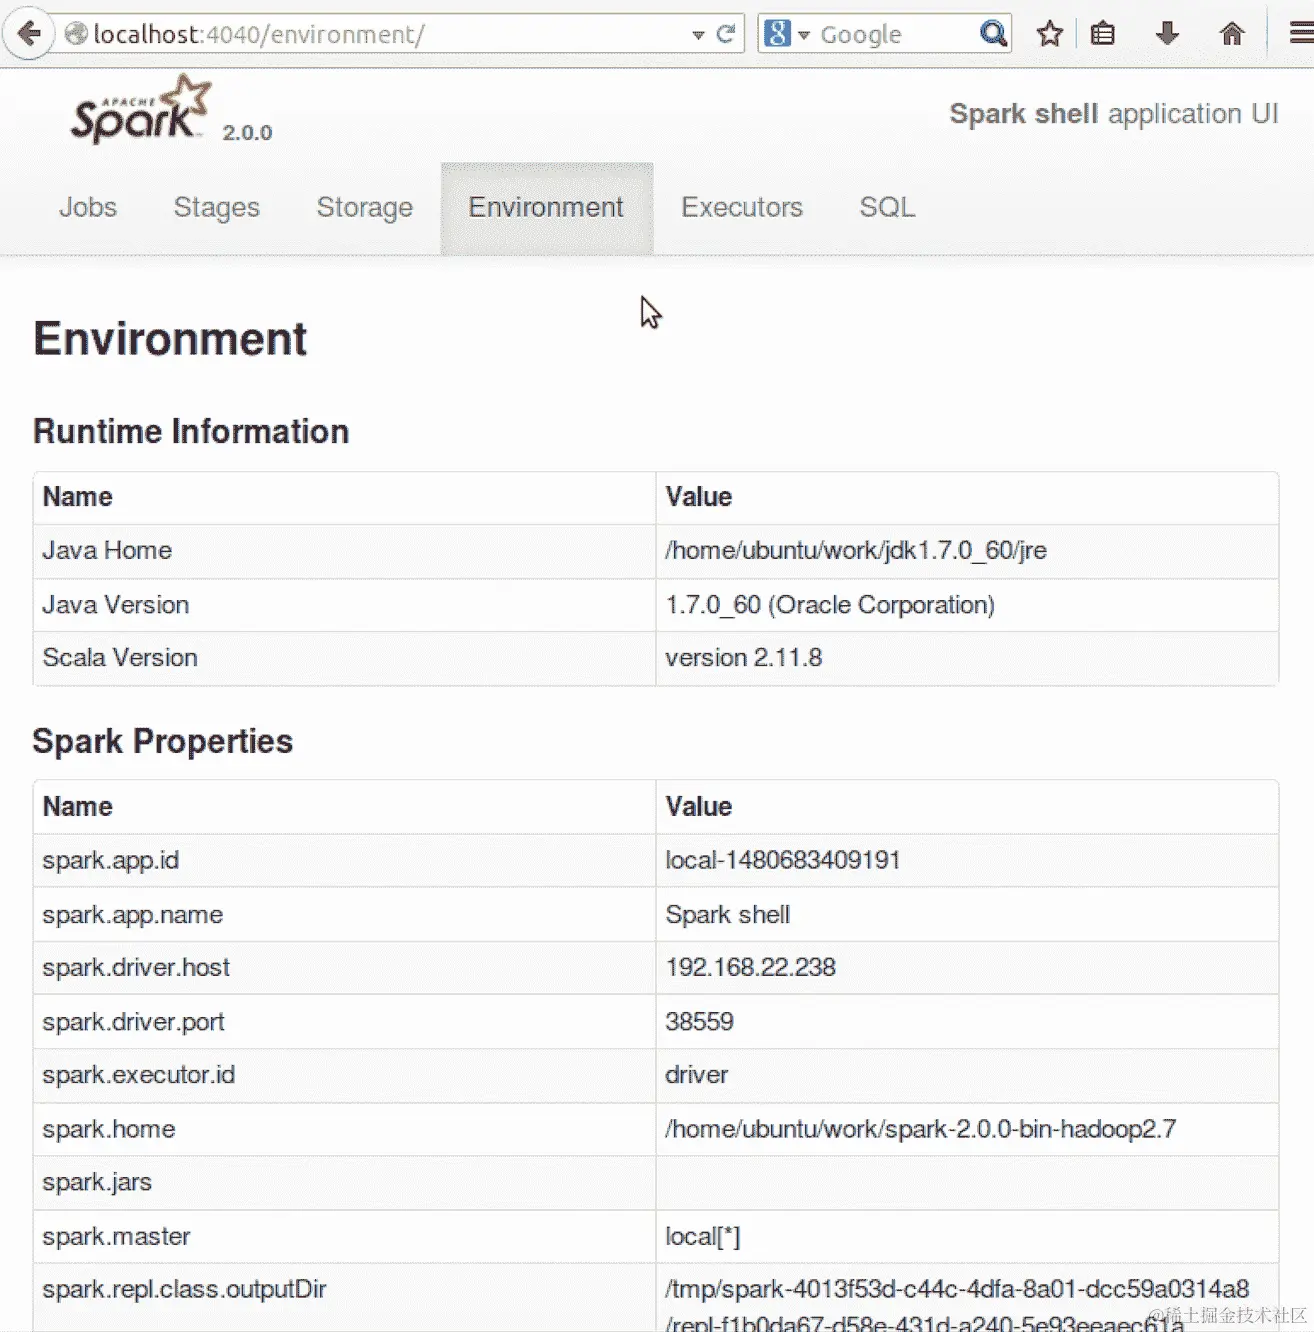Select the /tmp/spark-4013f53d path value

pyautogui.click(x=957, y=1305)
